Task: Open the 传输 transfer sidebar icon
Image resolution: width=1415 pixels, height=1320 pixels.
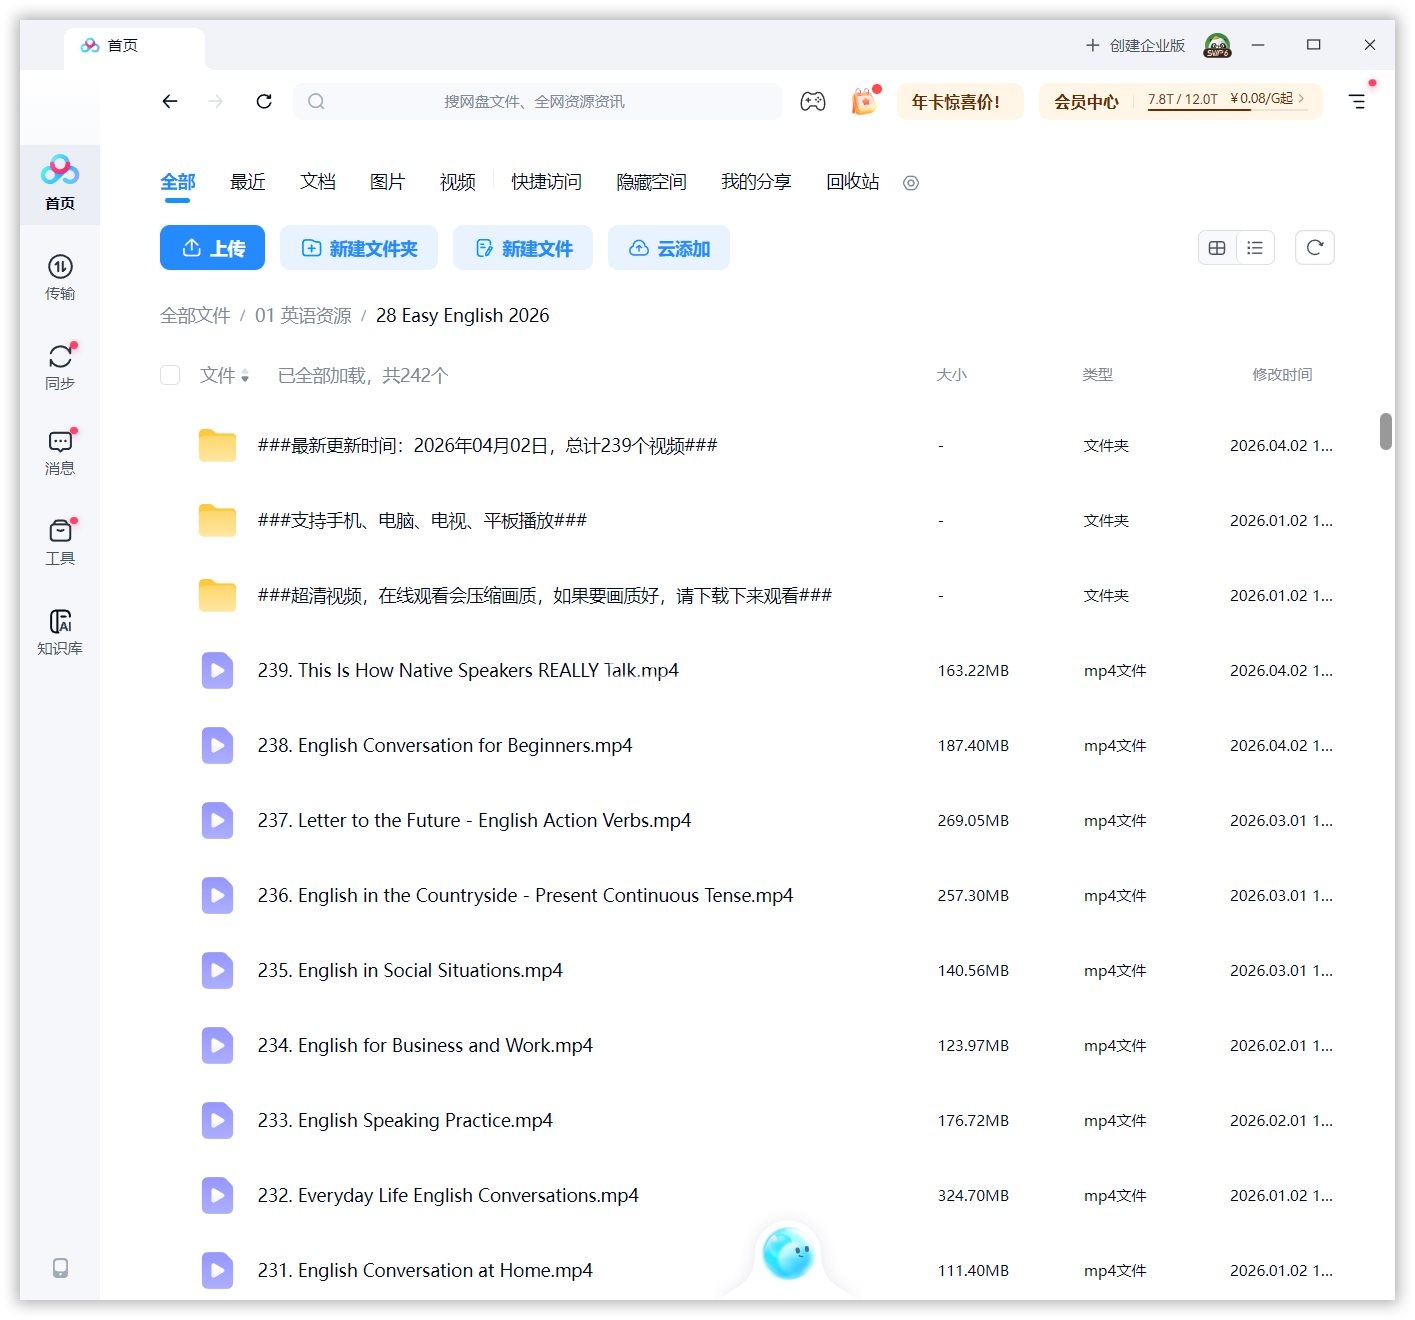Action: (60, 277)
